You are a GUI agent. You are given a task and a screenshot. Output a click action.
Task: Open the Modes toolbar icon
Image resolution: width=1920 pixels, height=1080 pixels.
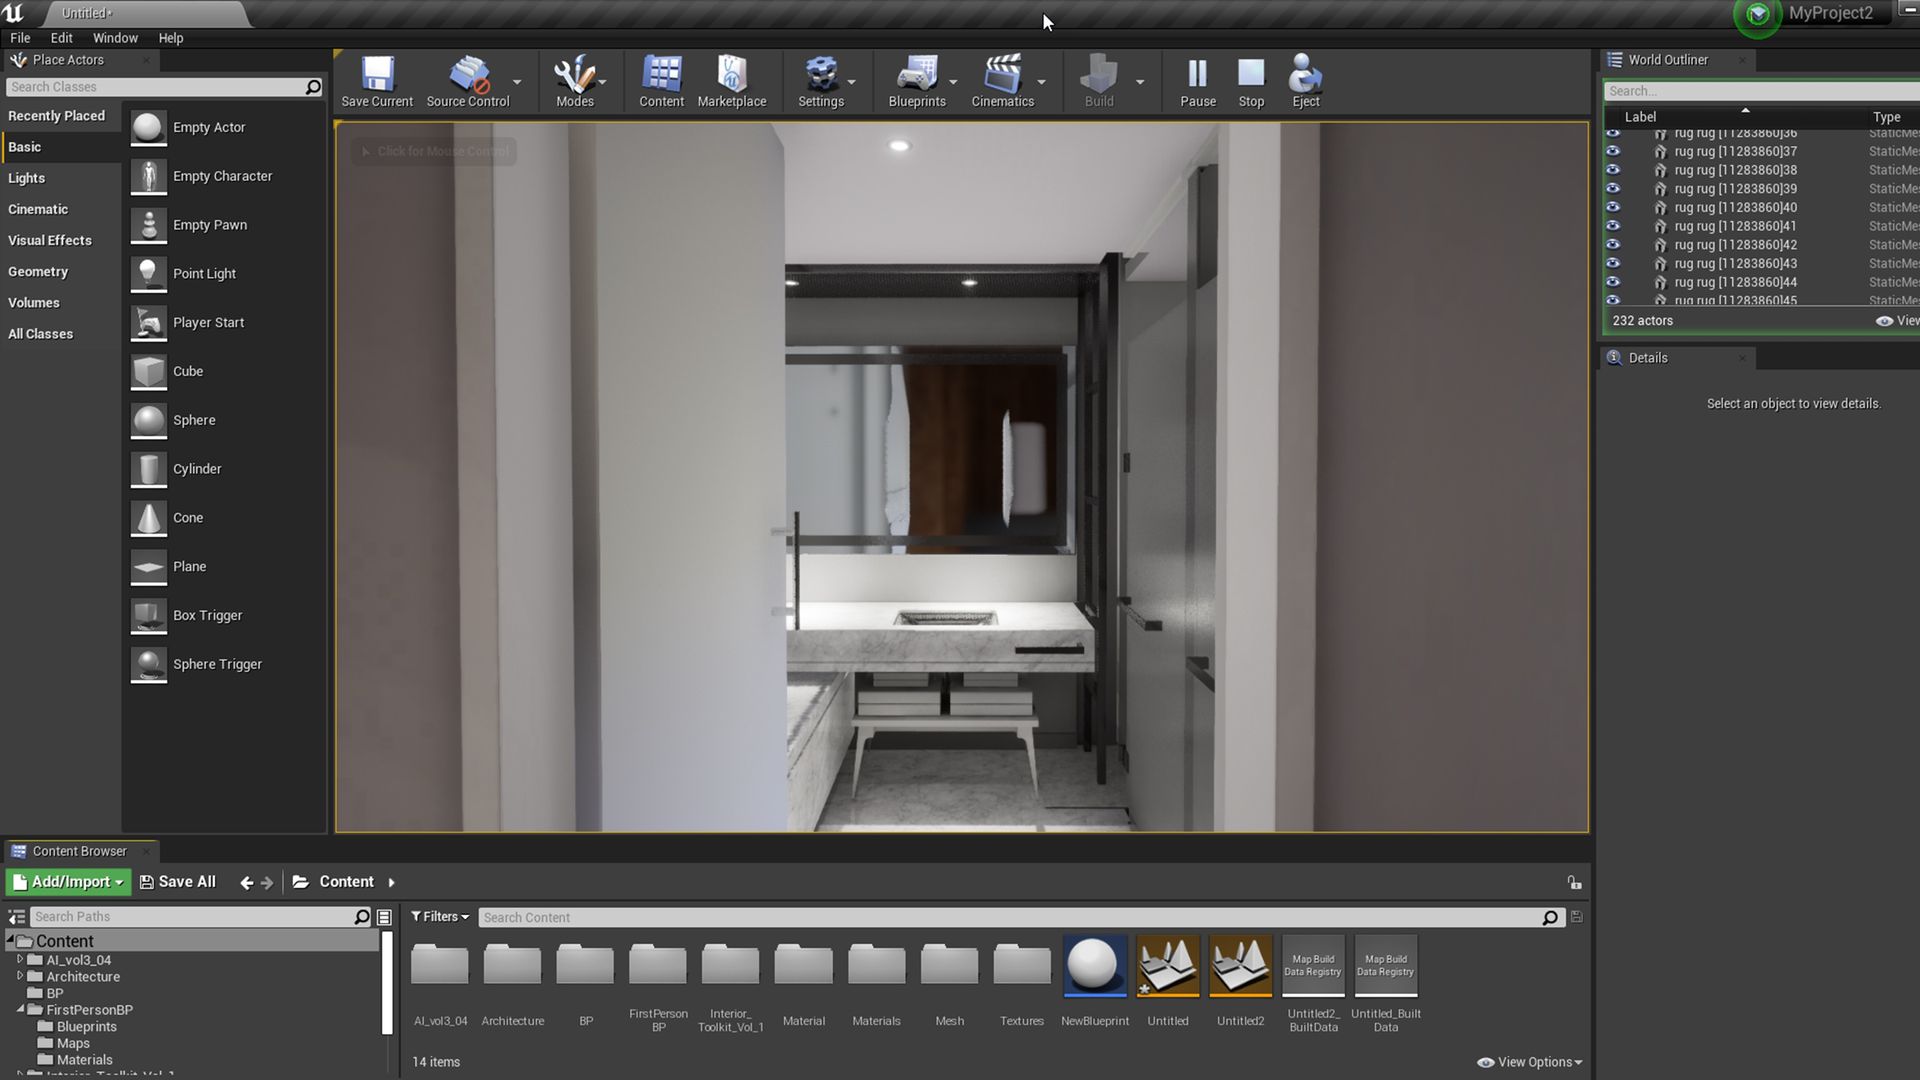[574, 80]
